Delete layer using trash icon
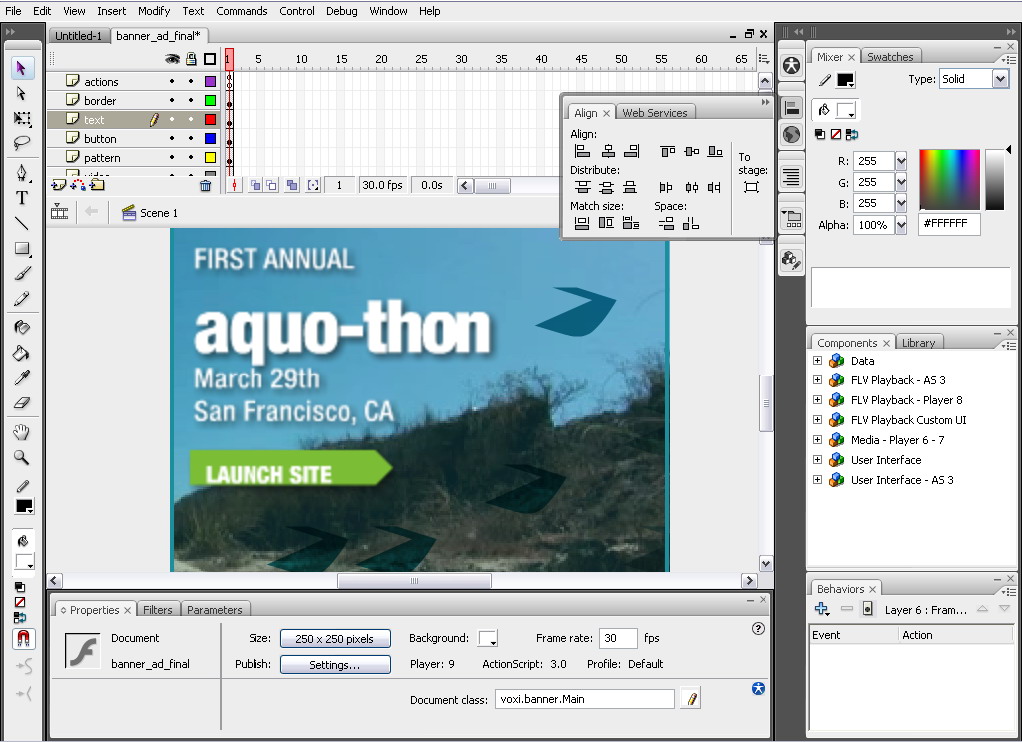 click(205, 186)
